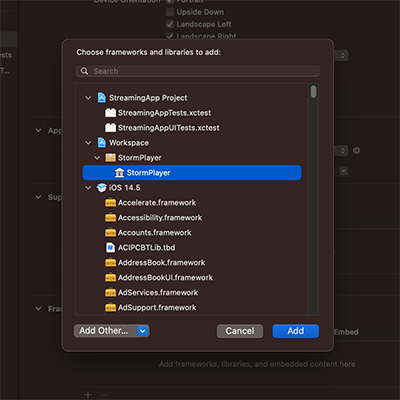The height and width of the screenshot is (400, 400).
Task: Click the Cancel button
Action: point(240,331)
